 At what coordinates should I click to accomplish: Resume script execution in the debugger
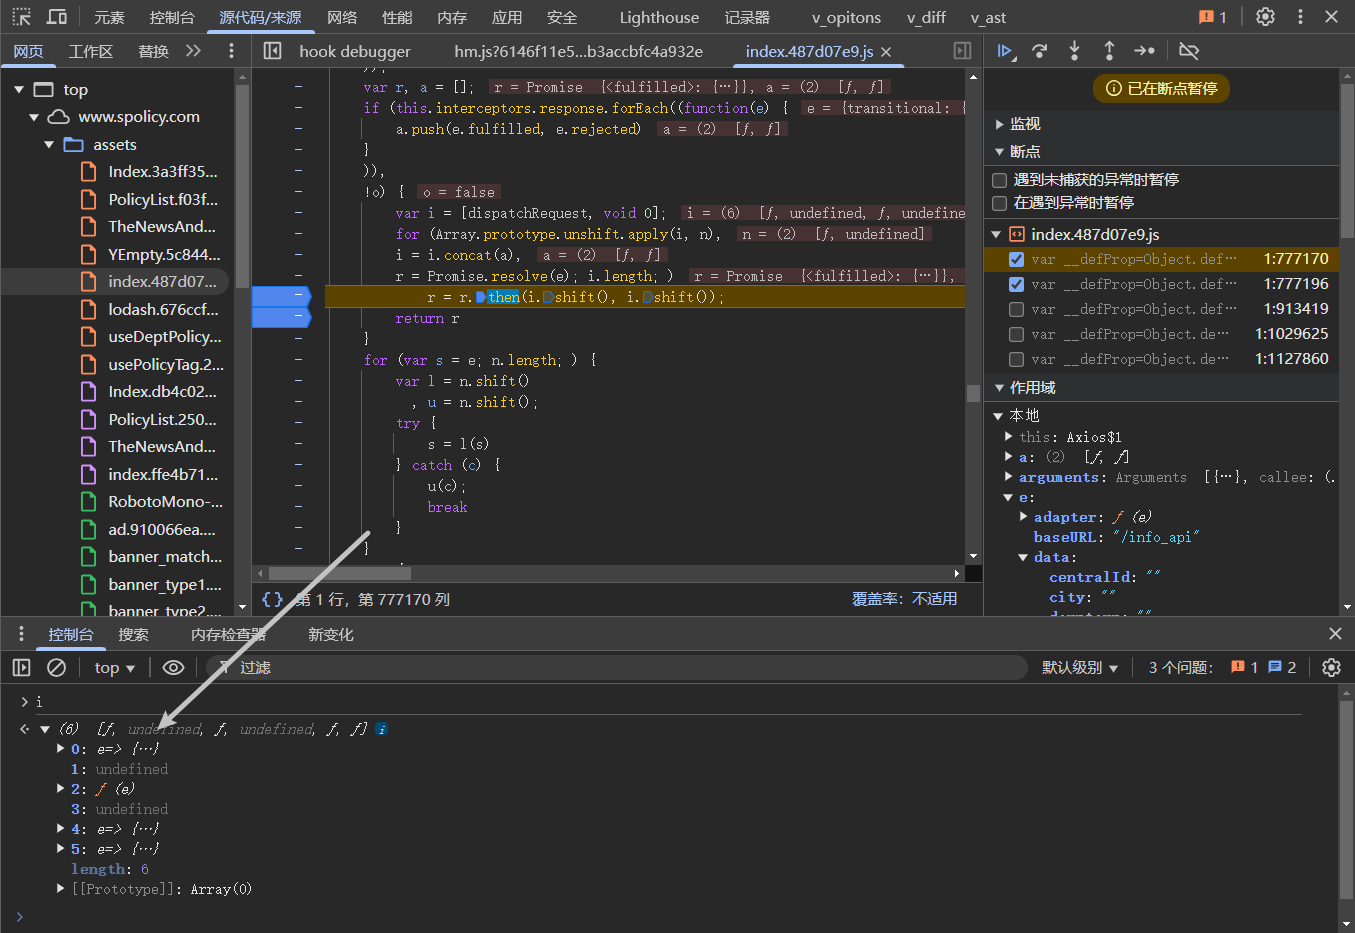[1006, 51]
